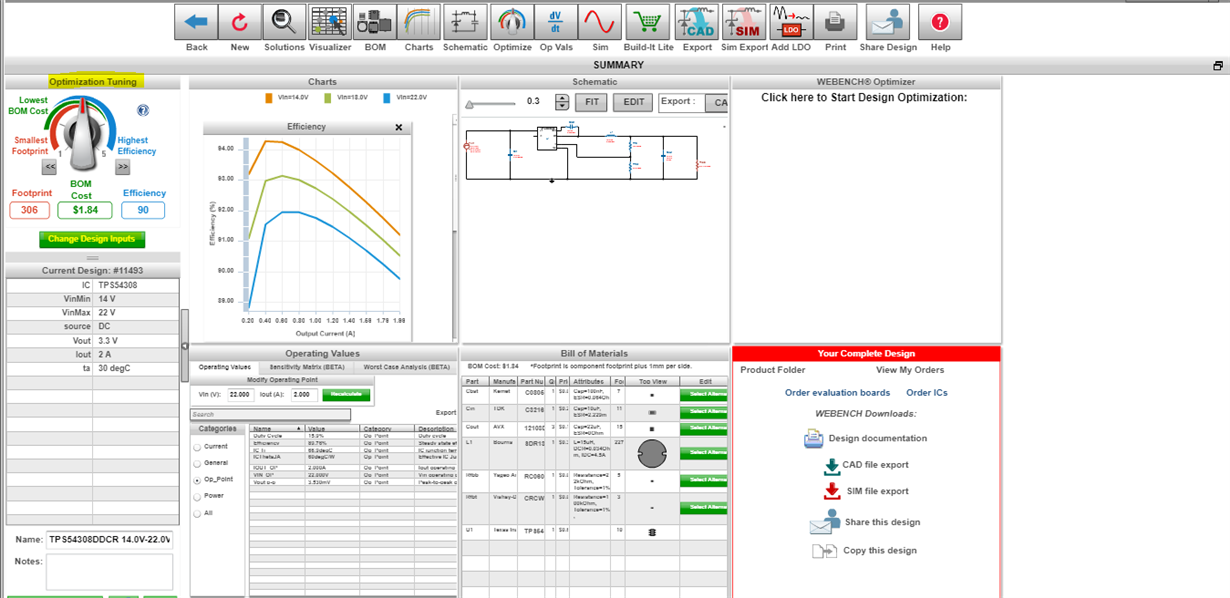
Task: Click the Export link in Operating Values
Action: point(446,412)
